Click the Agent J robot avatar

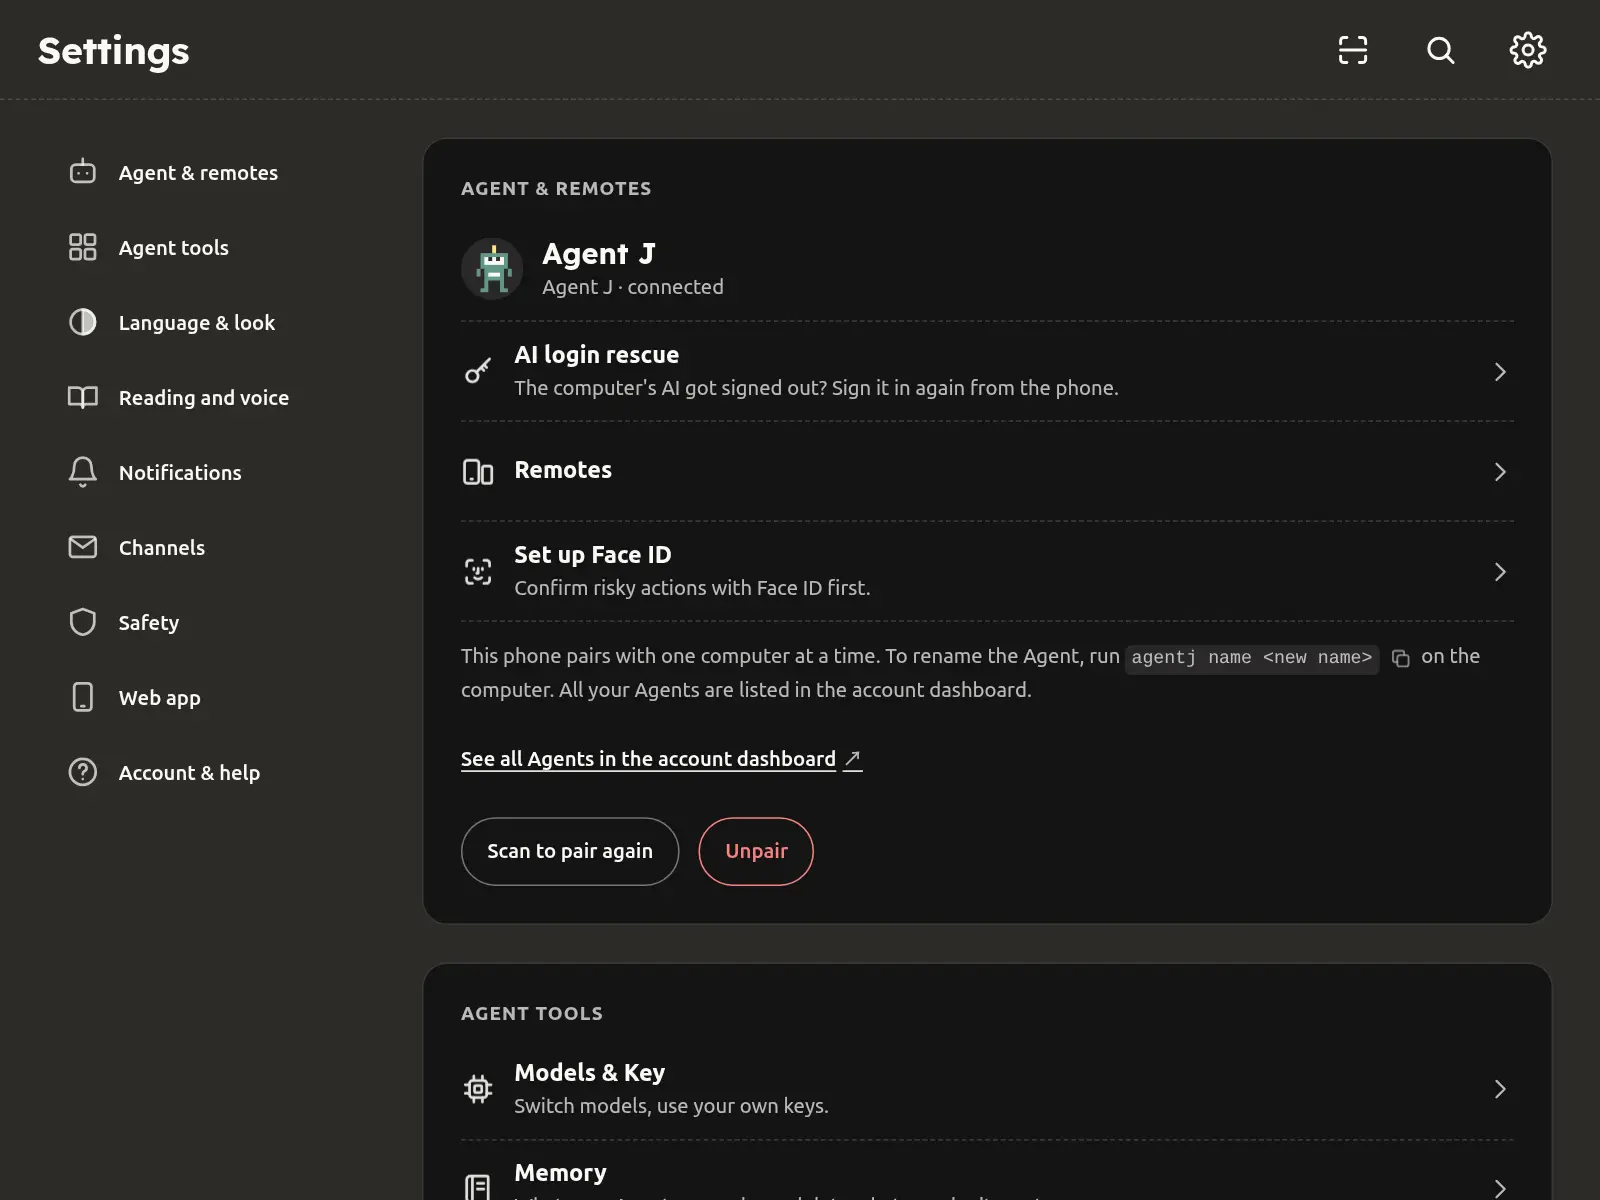click(x=492, y=269)
